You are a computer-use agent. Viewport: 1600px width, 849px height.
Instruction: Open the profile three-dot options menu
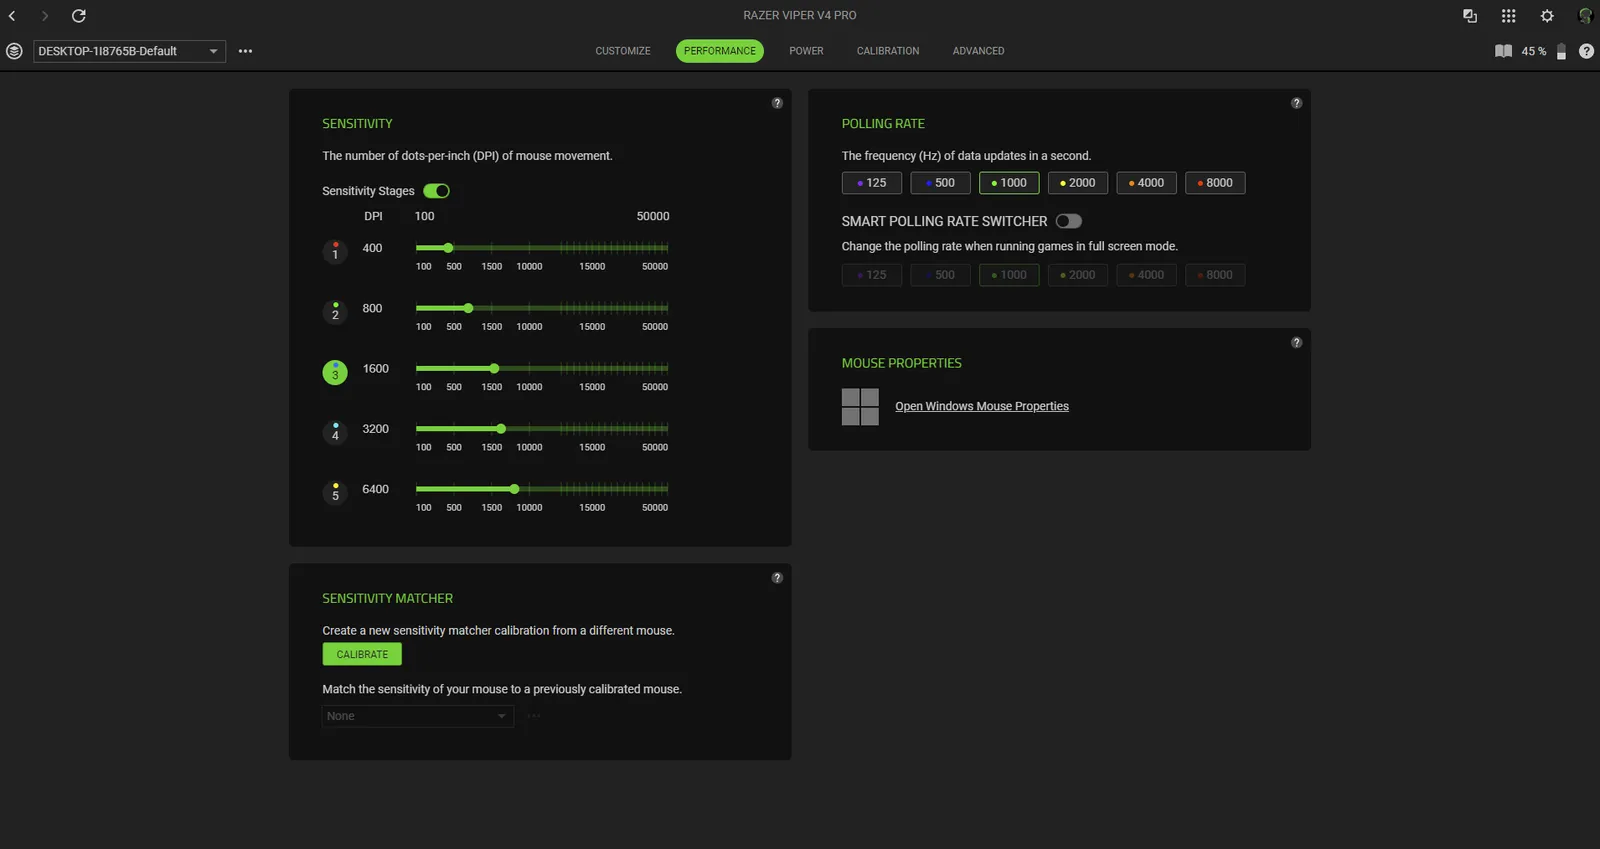click(246, 51)
